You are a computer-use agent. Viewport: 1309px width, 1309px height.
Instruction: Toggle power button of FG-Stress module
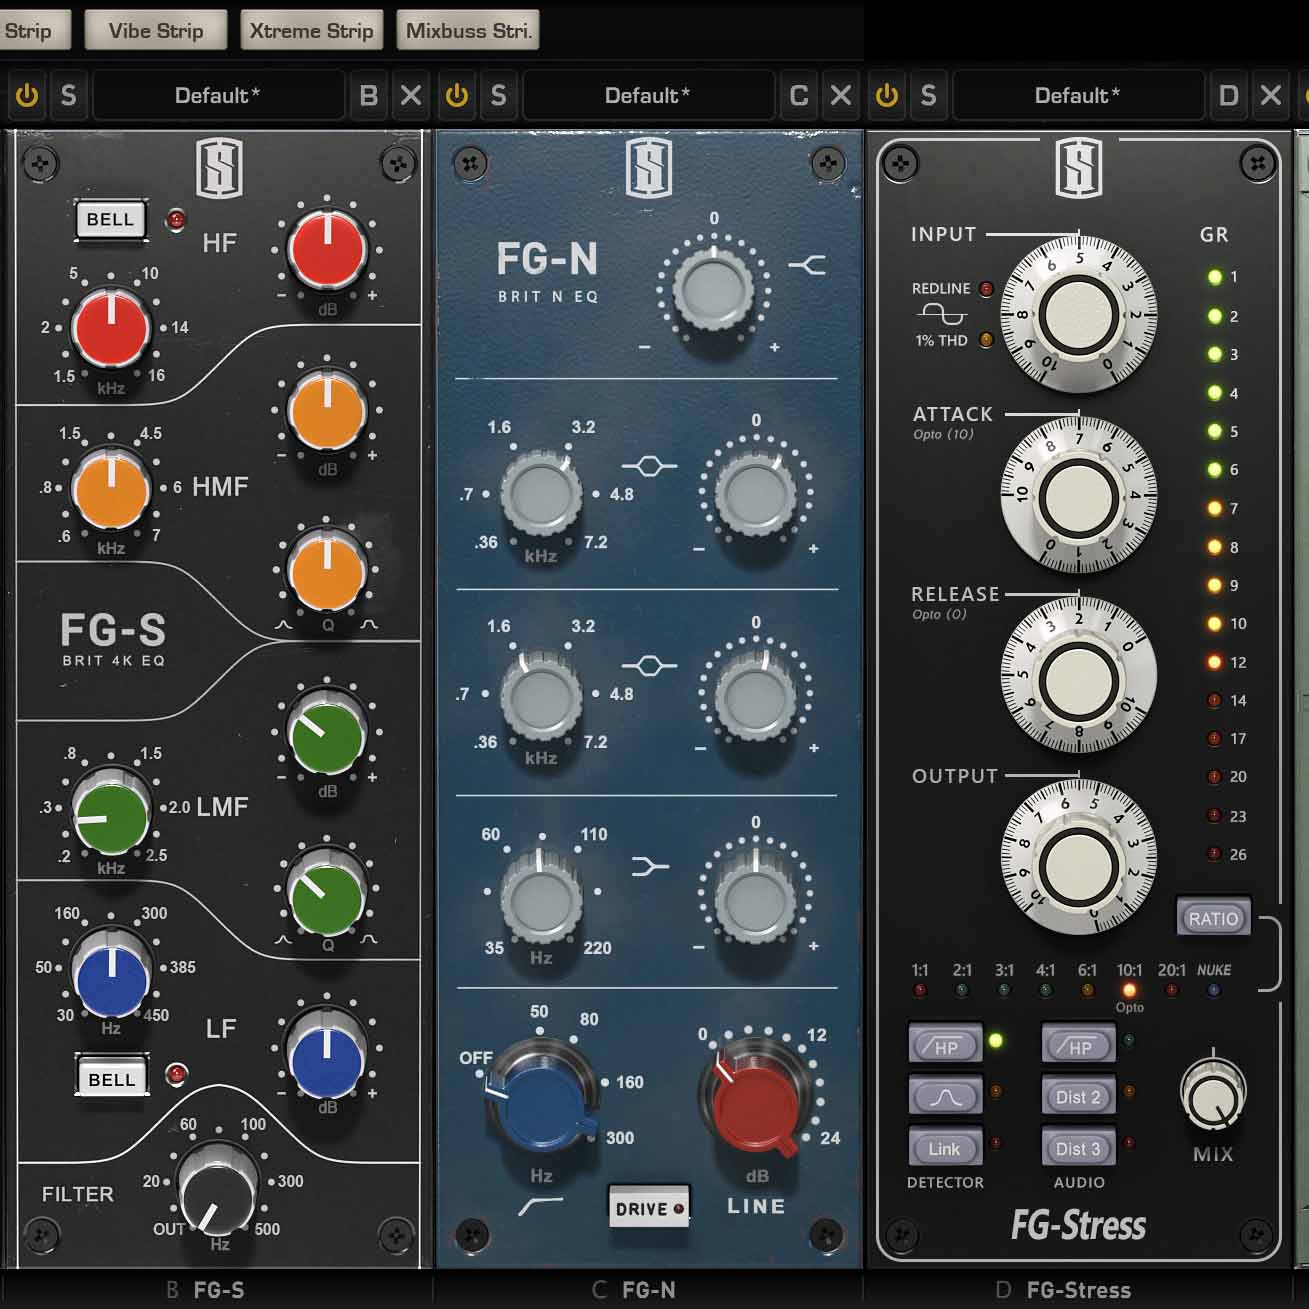[x=887, y=96]
